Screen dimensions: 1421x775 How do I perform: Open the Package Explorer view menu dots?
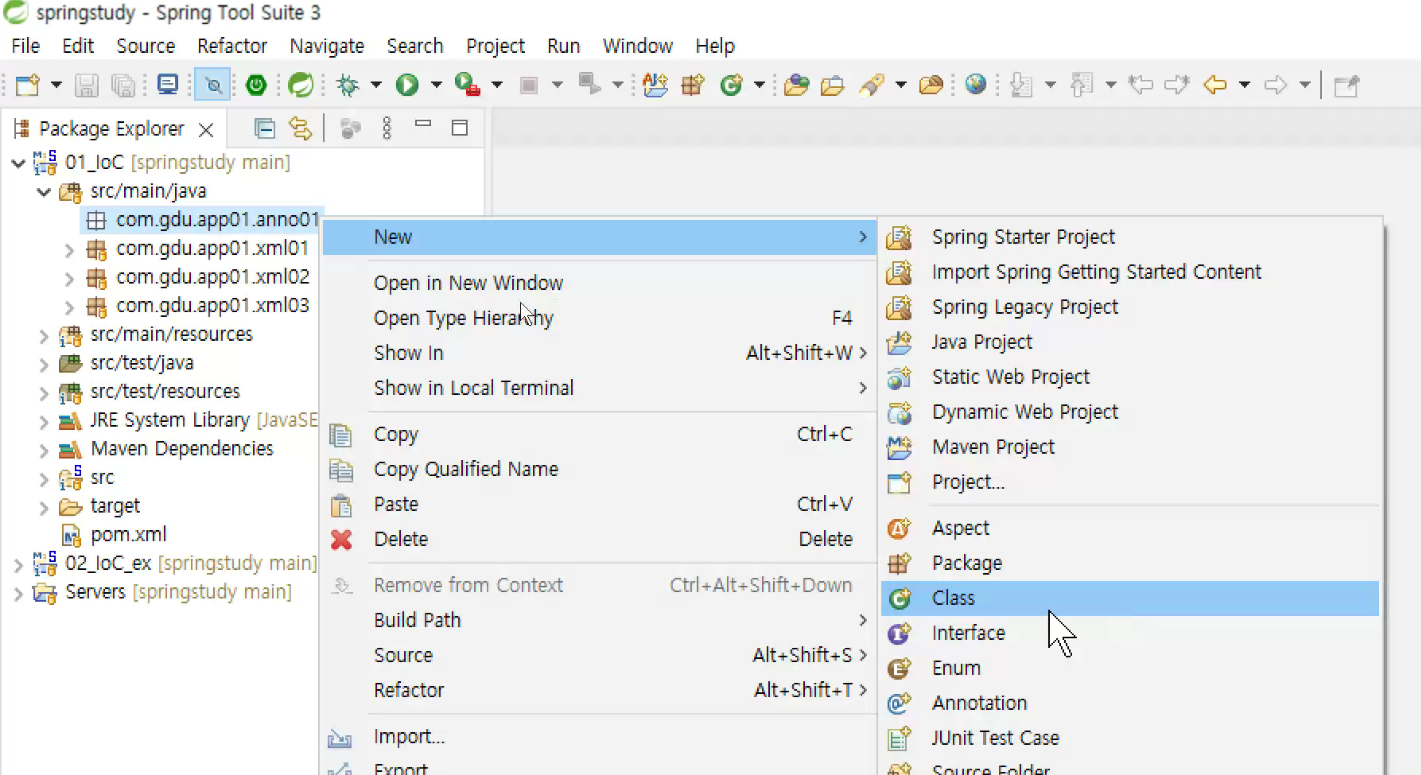pyautogui.click(x=387, y=128)
